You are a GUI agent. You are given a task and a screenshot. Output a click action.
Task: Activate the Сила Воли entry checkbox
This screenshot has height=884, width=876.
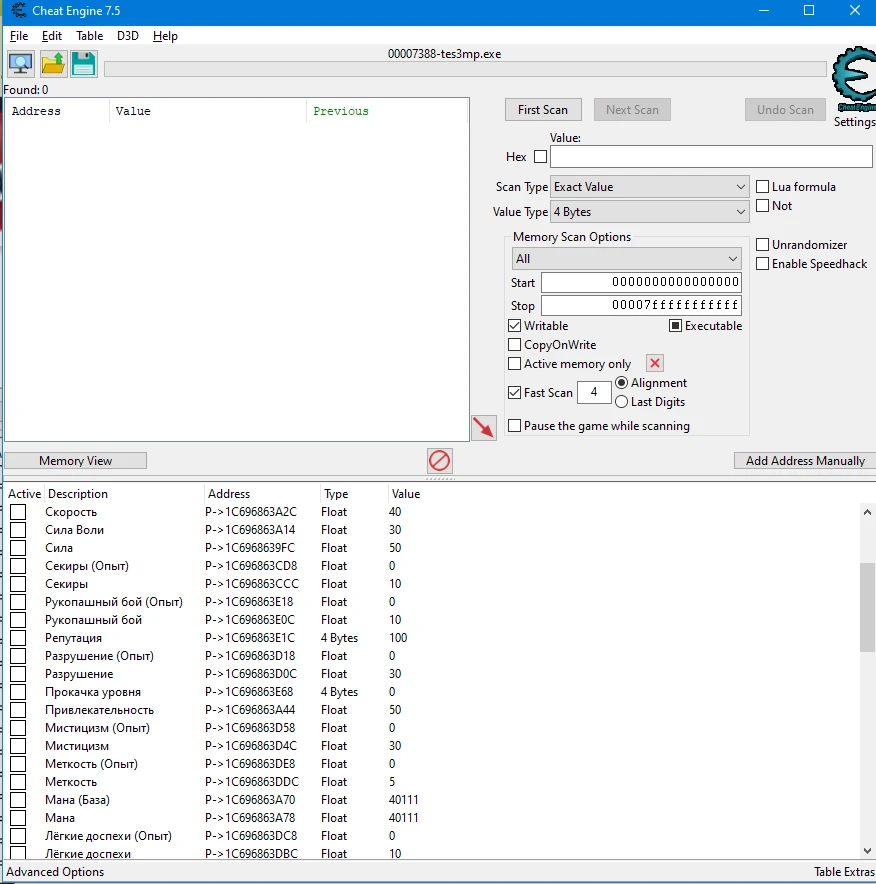(x=18, y=530)
